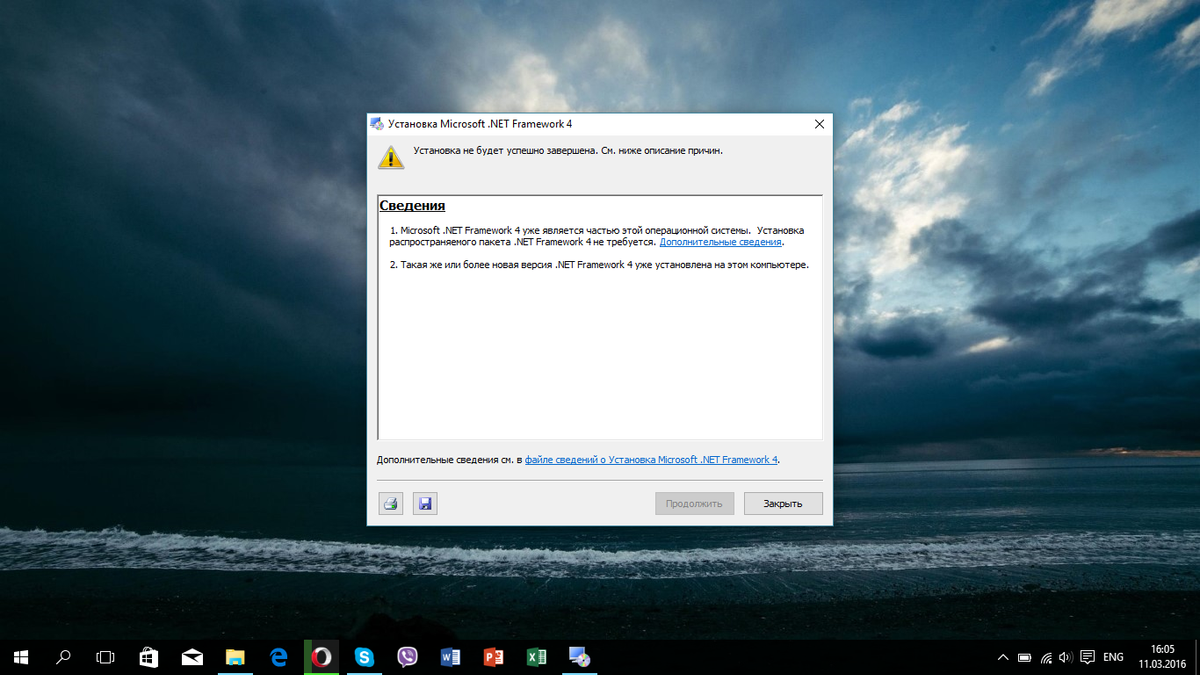Open the Windows Store taskbar icon
The height and width of the screenshot is (675, 1200).
point(148,657)
